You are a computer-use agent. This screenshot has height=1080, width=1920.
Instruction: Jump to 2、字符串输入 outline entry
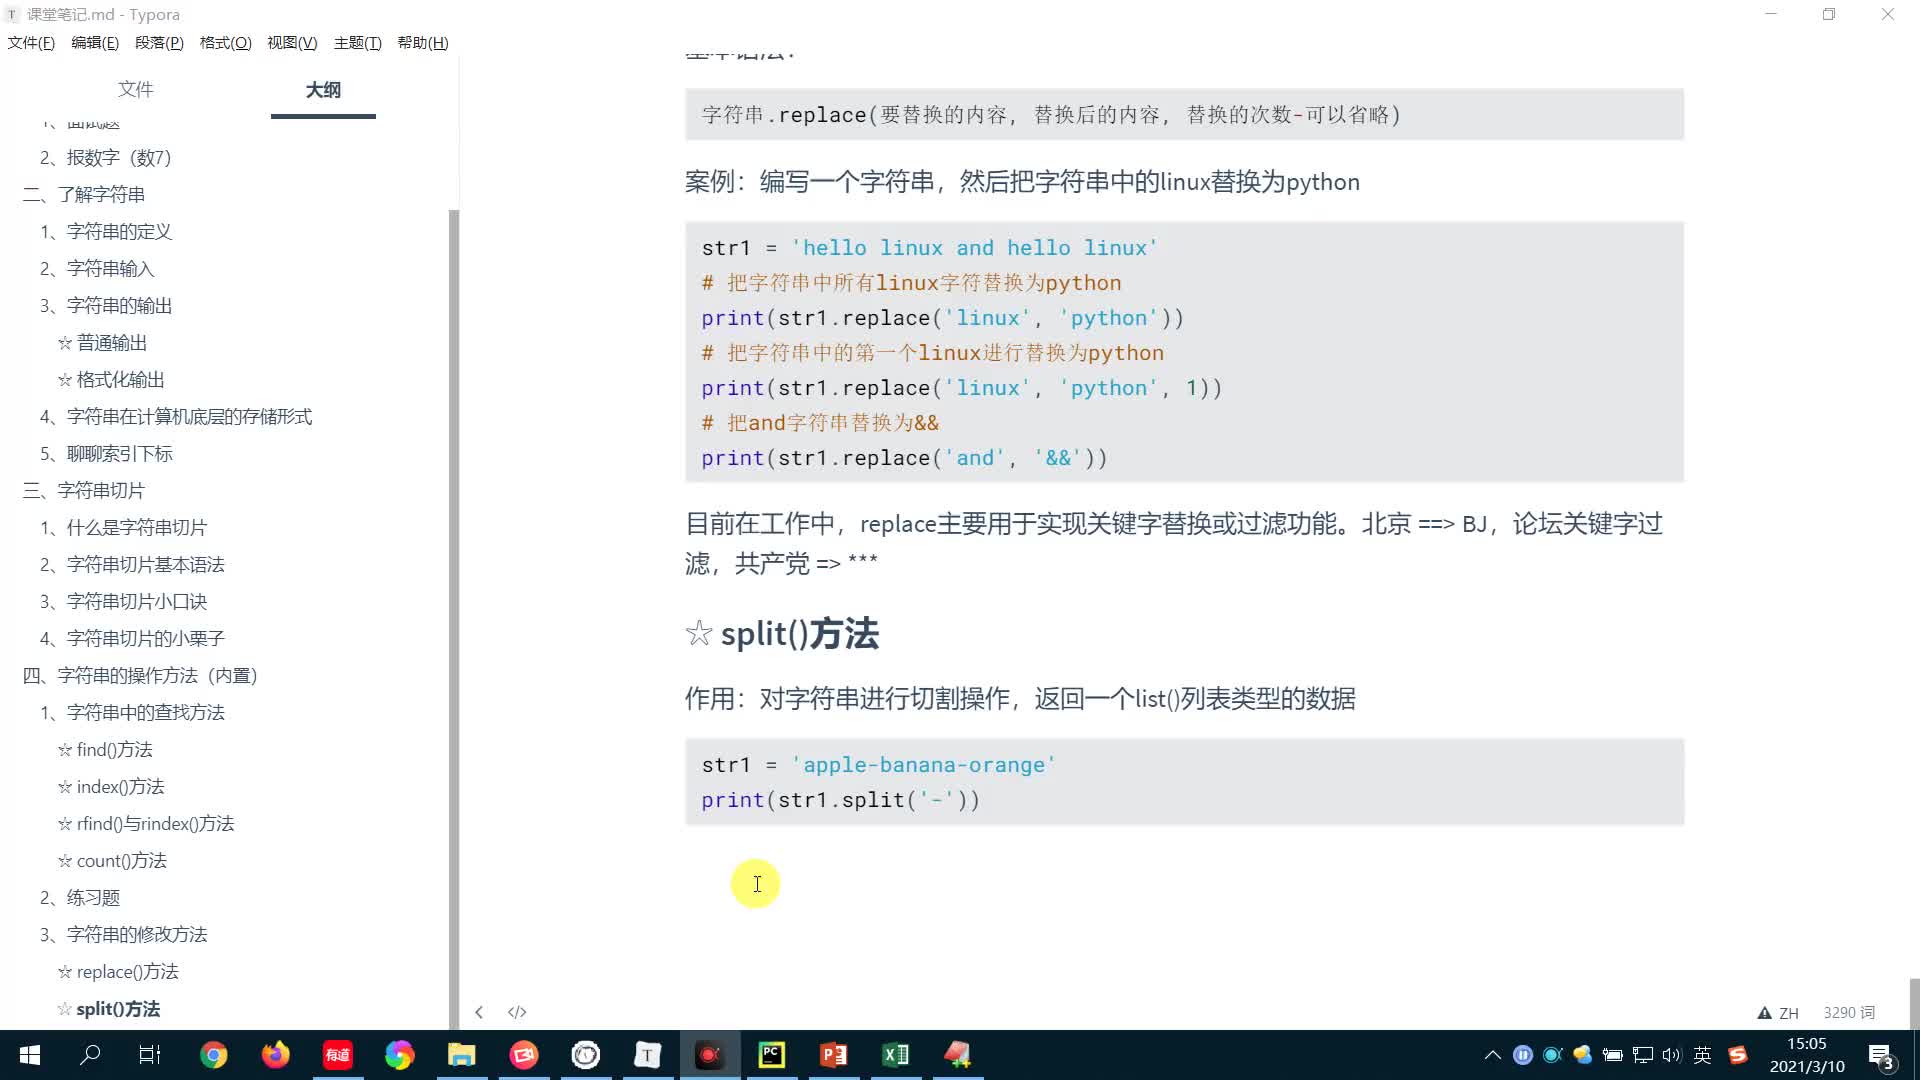coord(96,269)
